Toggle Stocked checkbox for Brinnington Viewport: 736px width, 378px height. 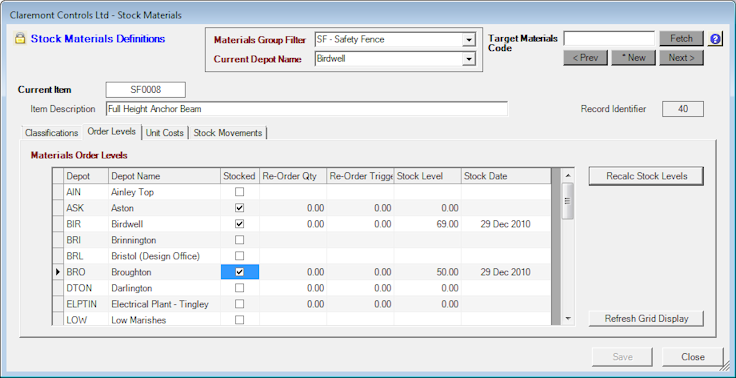point(239,239)
